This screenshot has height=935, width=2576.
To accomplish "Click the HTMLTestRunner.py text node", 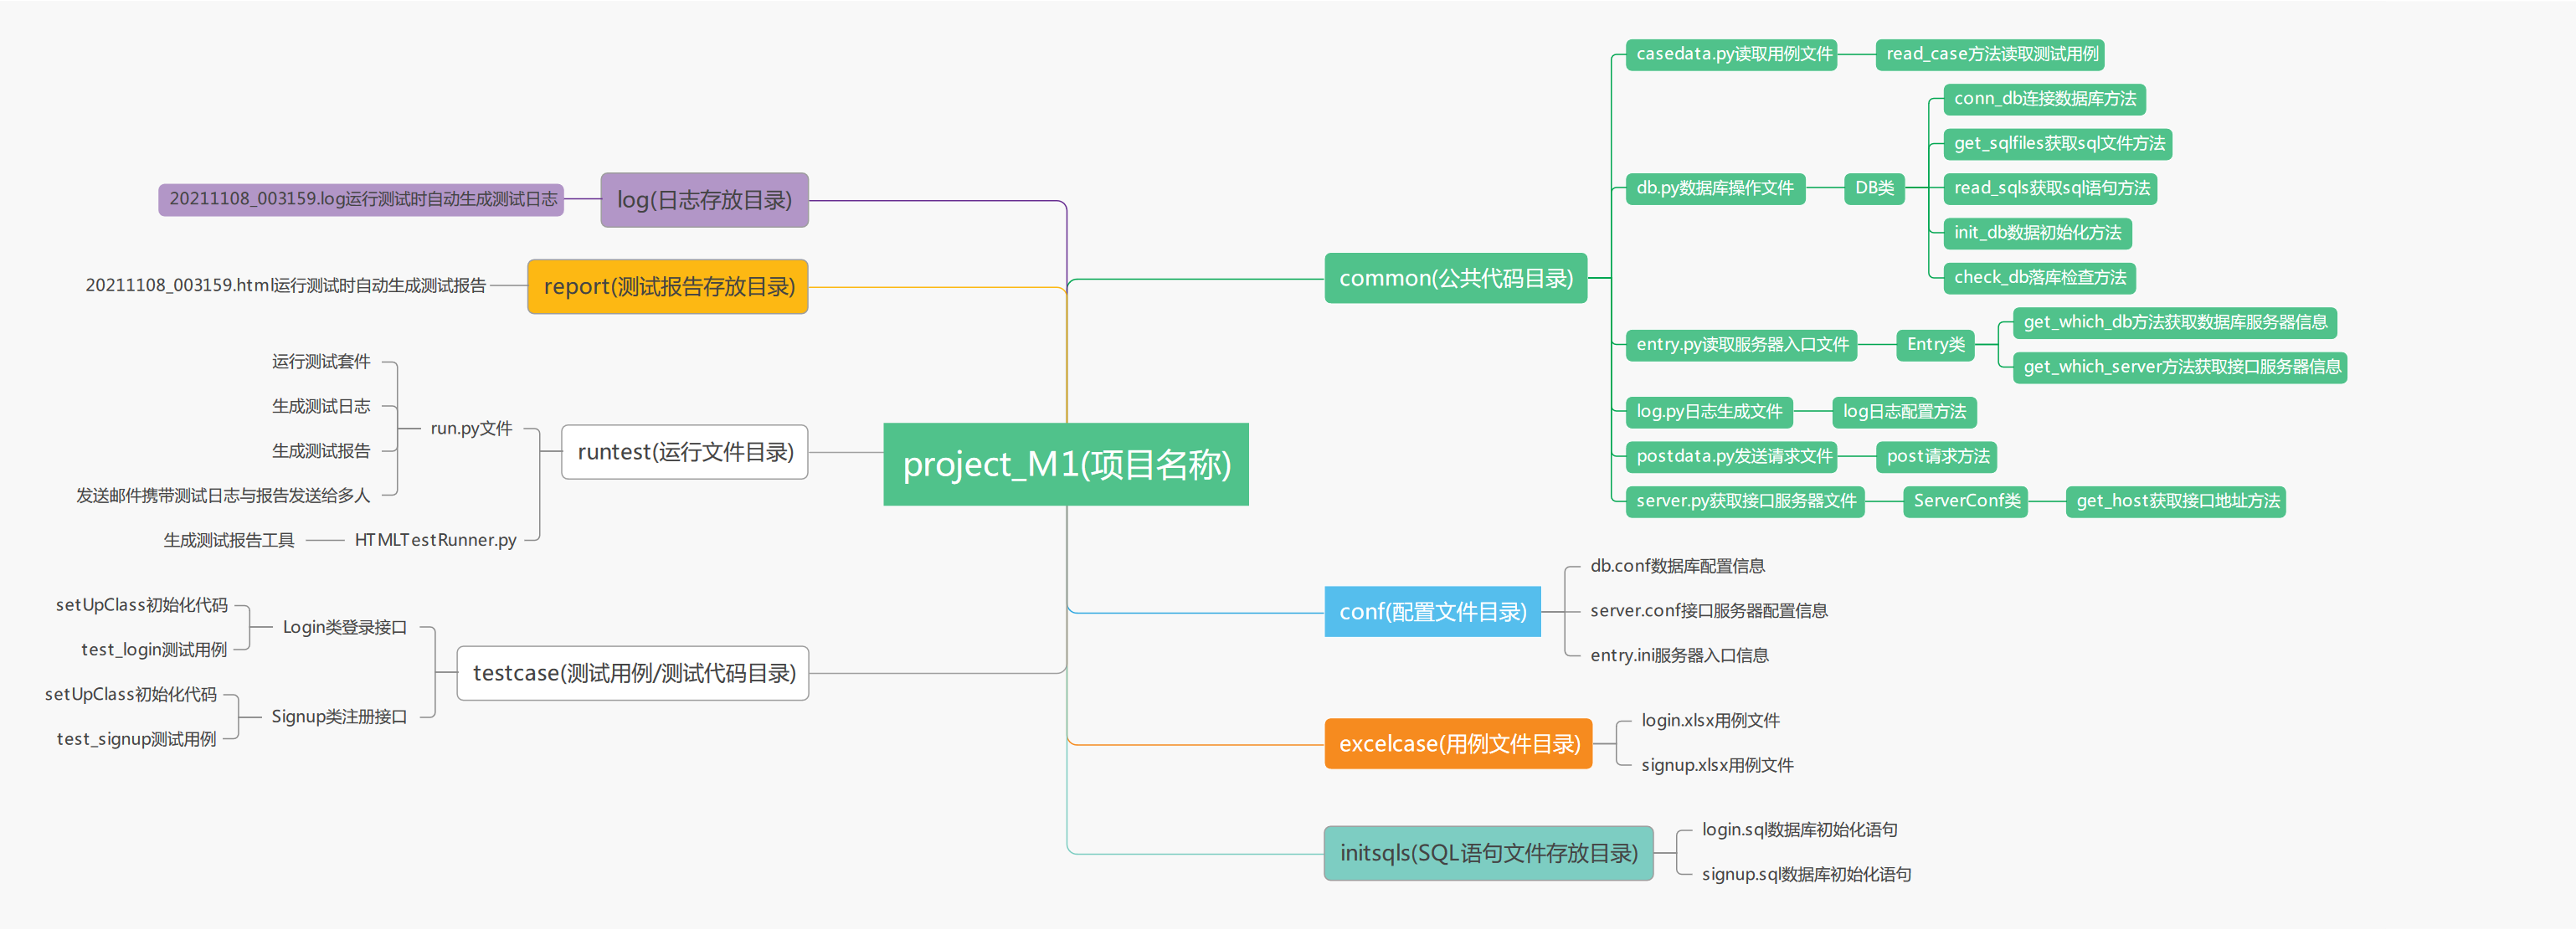I will [435, 540].
